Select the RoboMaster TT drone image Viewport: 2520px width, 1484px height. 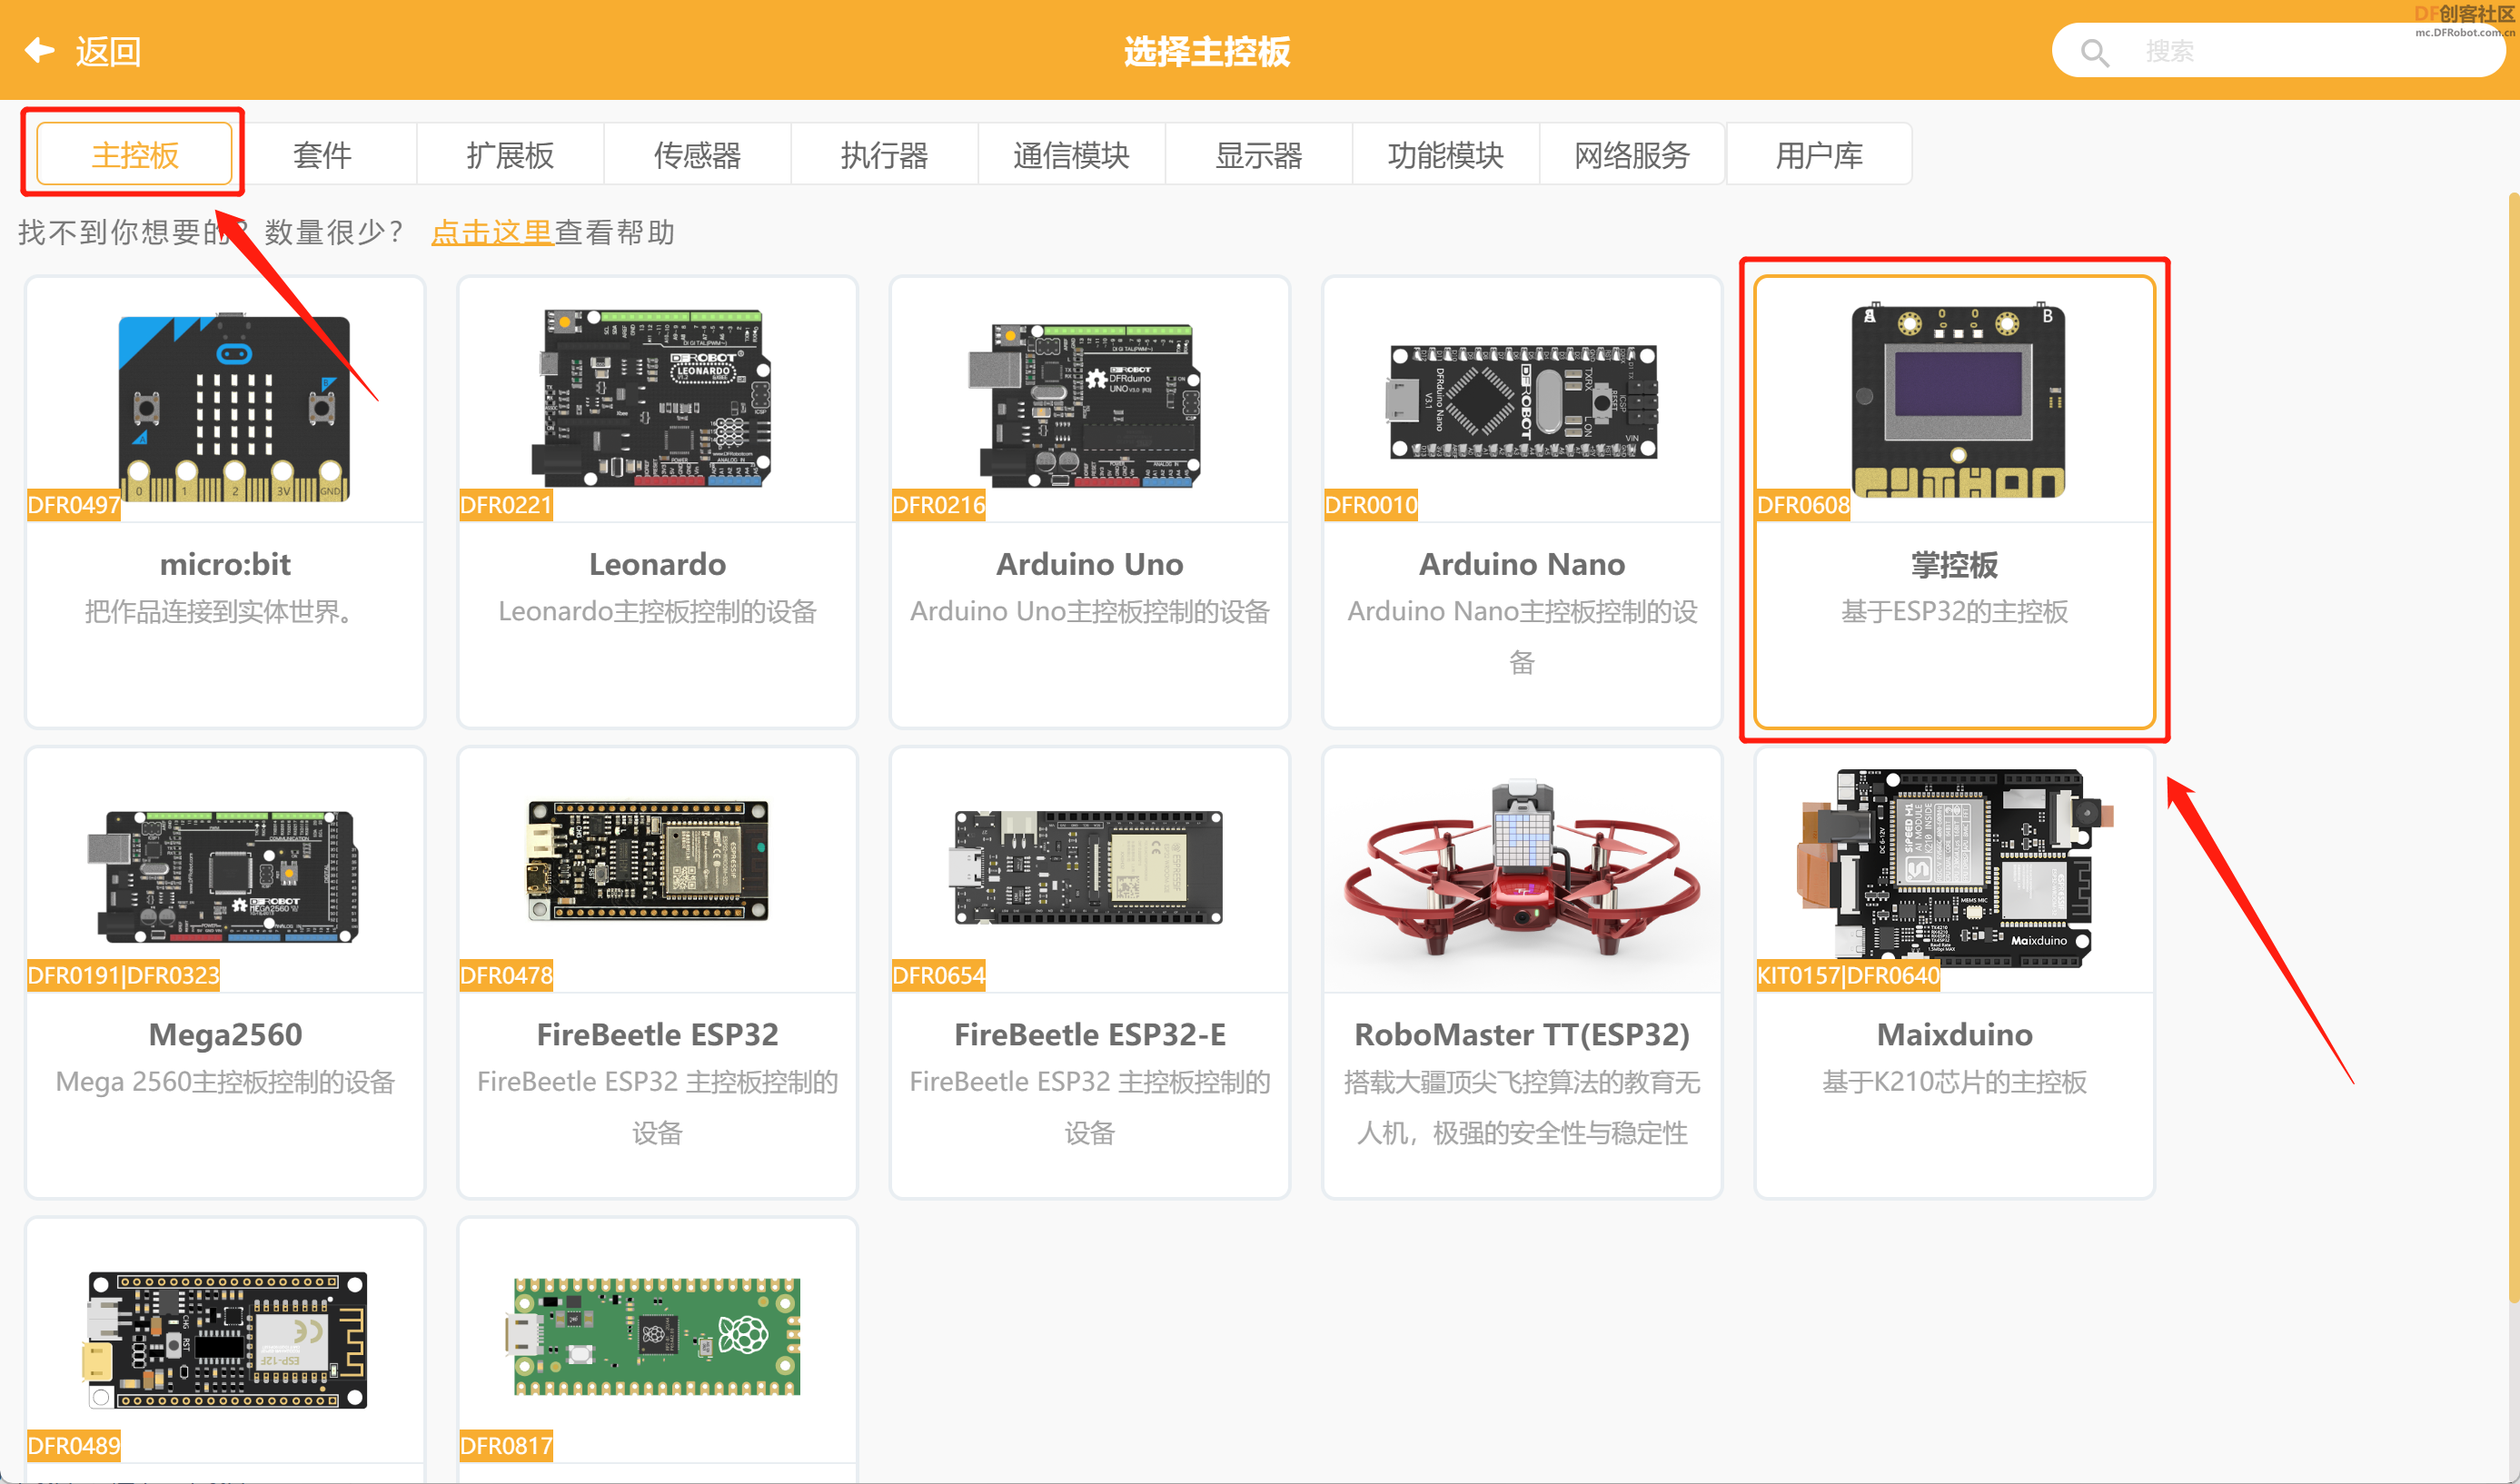point(1522,868)
